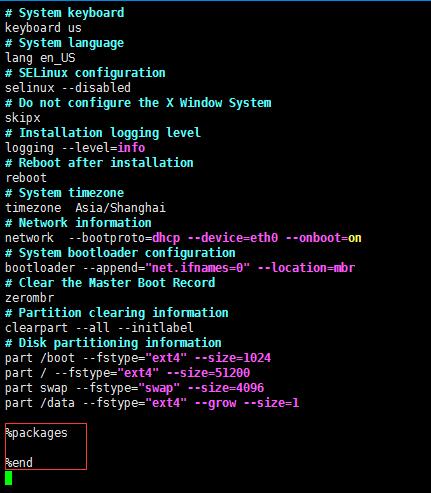
Task: Click the 'keyboard us' line
Action: tap(43, 28)
